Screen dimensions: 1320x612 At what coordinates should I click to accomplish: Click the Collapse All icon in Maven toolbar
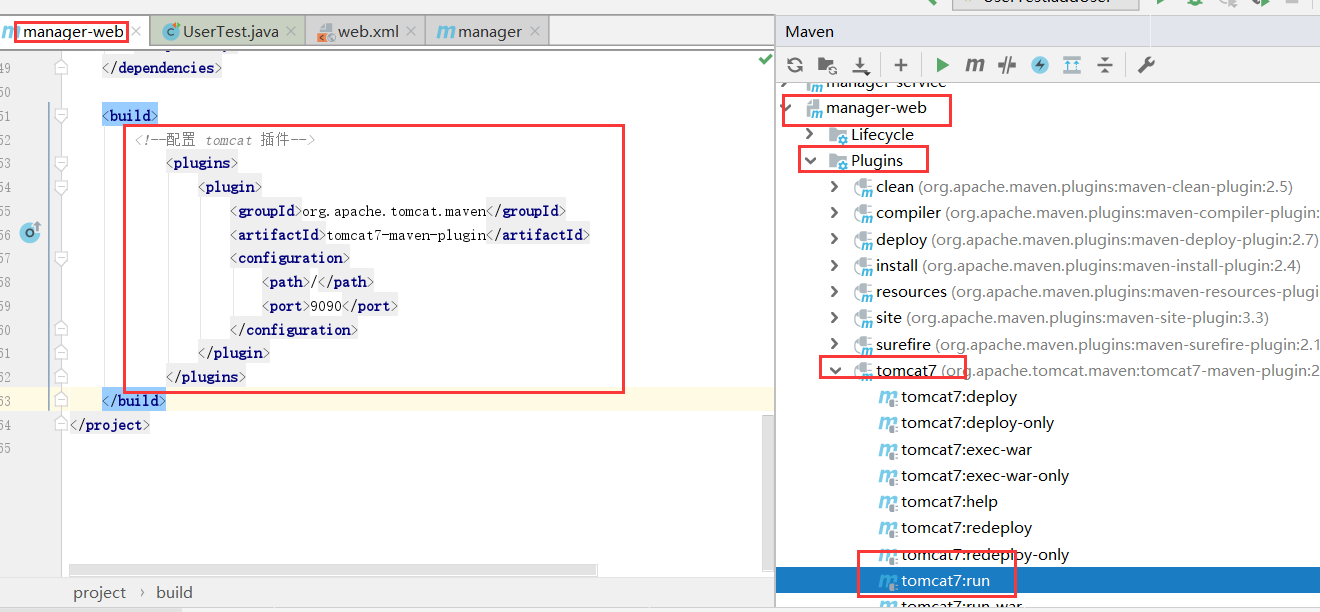[1105, 65]
